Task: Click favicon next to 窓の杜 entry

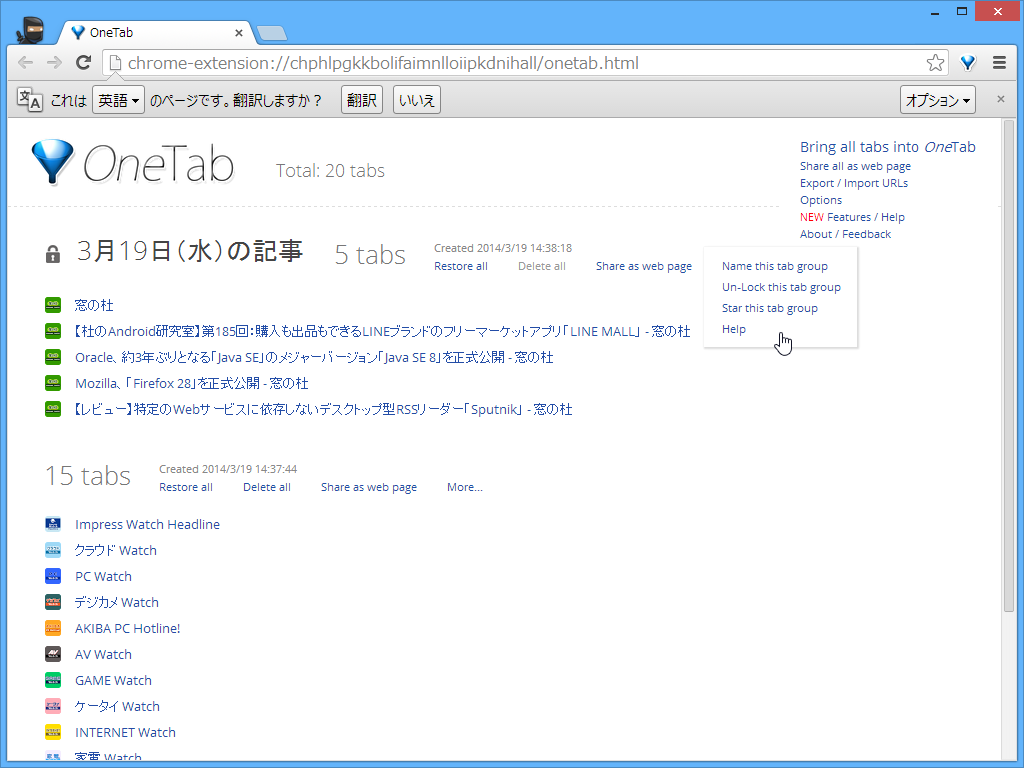Action: [x=53, y=305]
